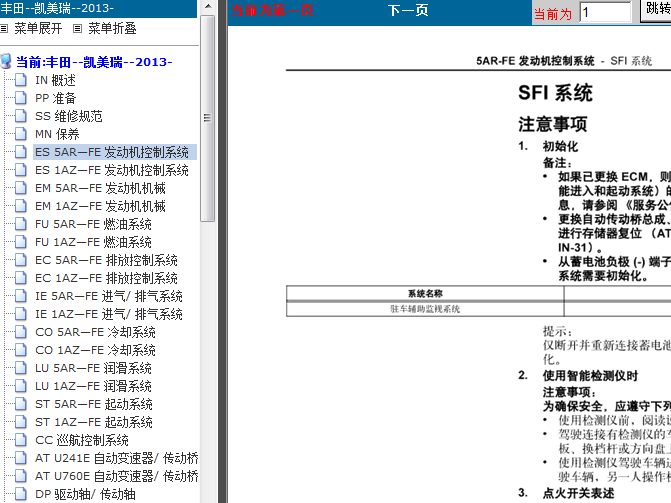This screenshot has width=671, height=503.
Task: Click page icon beside AT U241E 自动变速器
Action: (x=21, y=458)
